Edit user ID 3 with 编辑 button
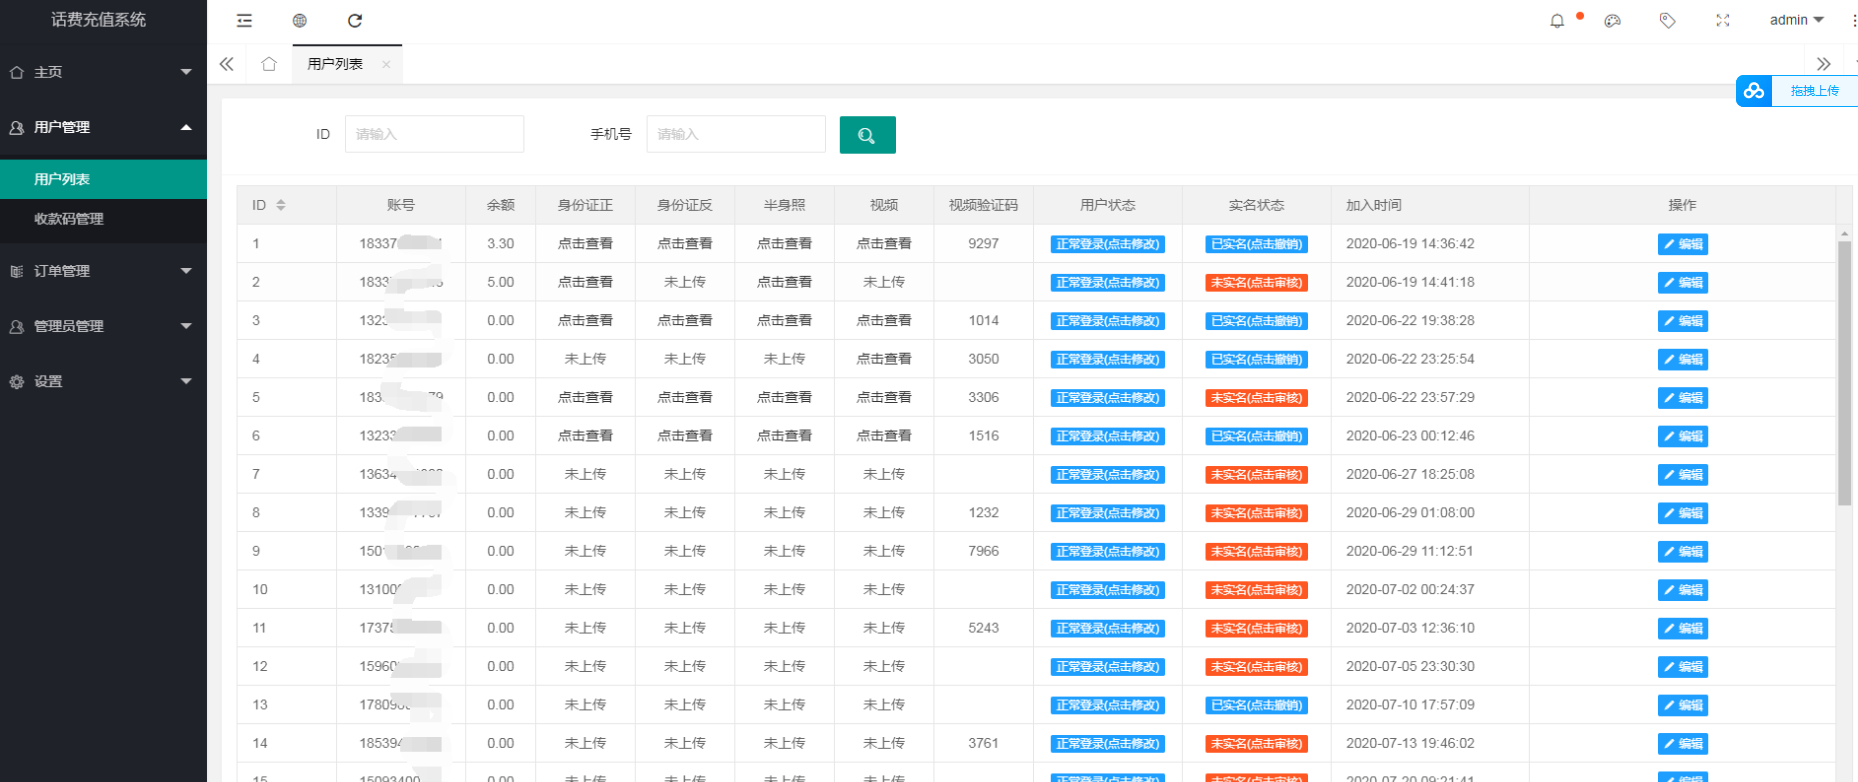This screenshot has width=1858, height=782. pos(1682,321)
